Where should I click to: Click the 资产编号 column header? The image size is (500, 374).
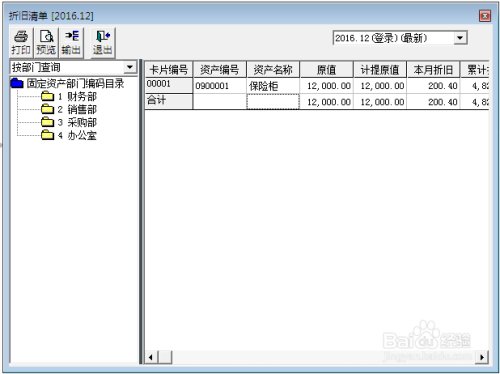point(220,70)
